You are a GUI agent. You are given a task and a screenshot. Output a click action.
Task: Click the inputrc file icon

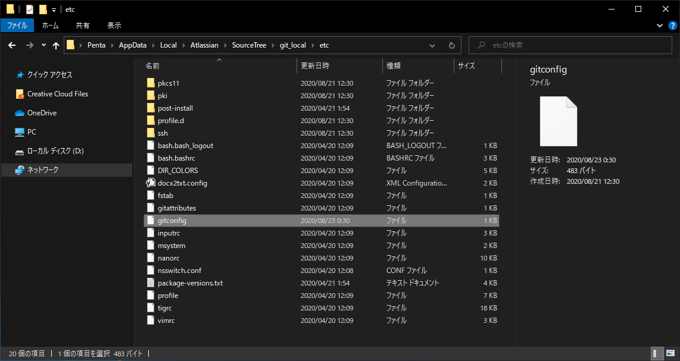[150, 233]
